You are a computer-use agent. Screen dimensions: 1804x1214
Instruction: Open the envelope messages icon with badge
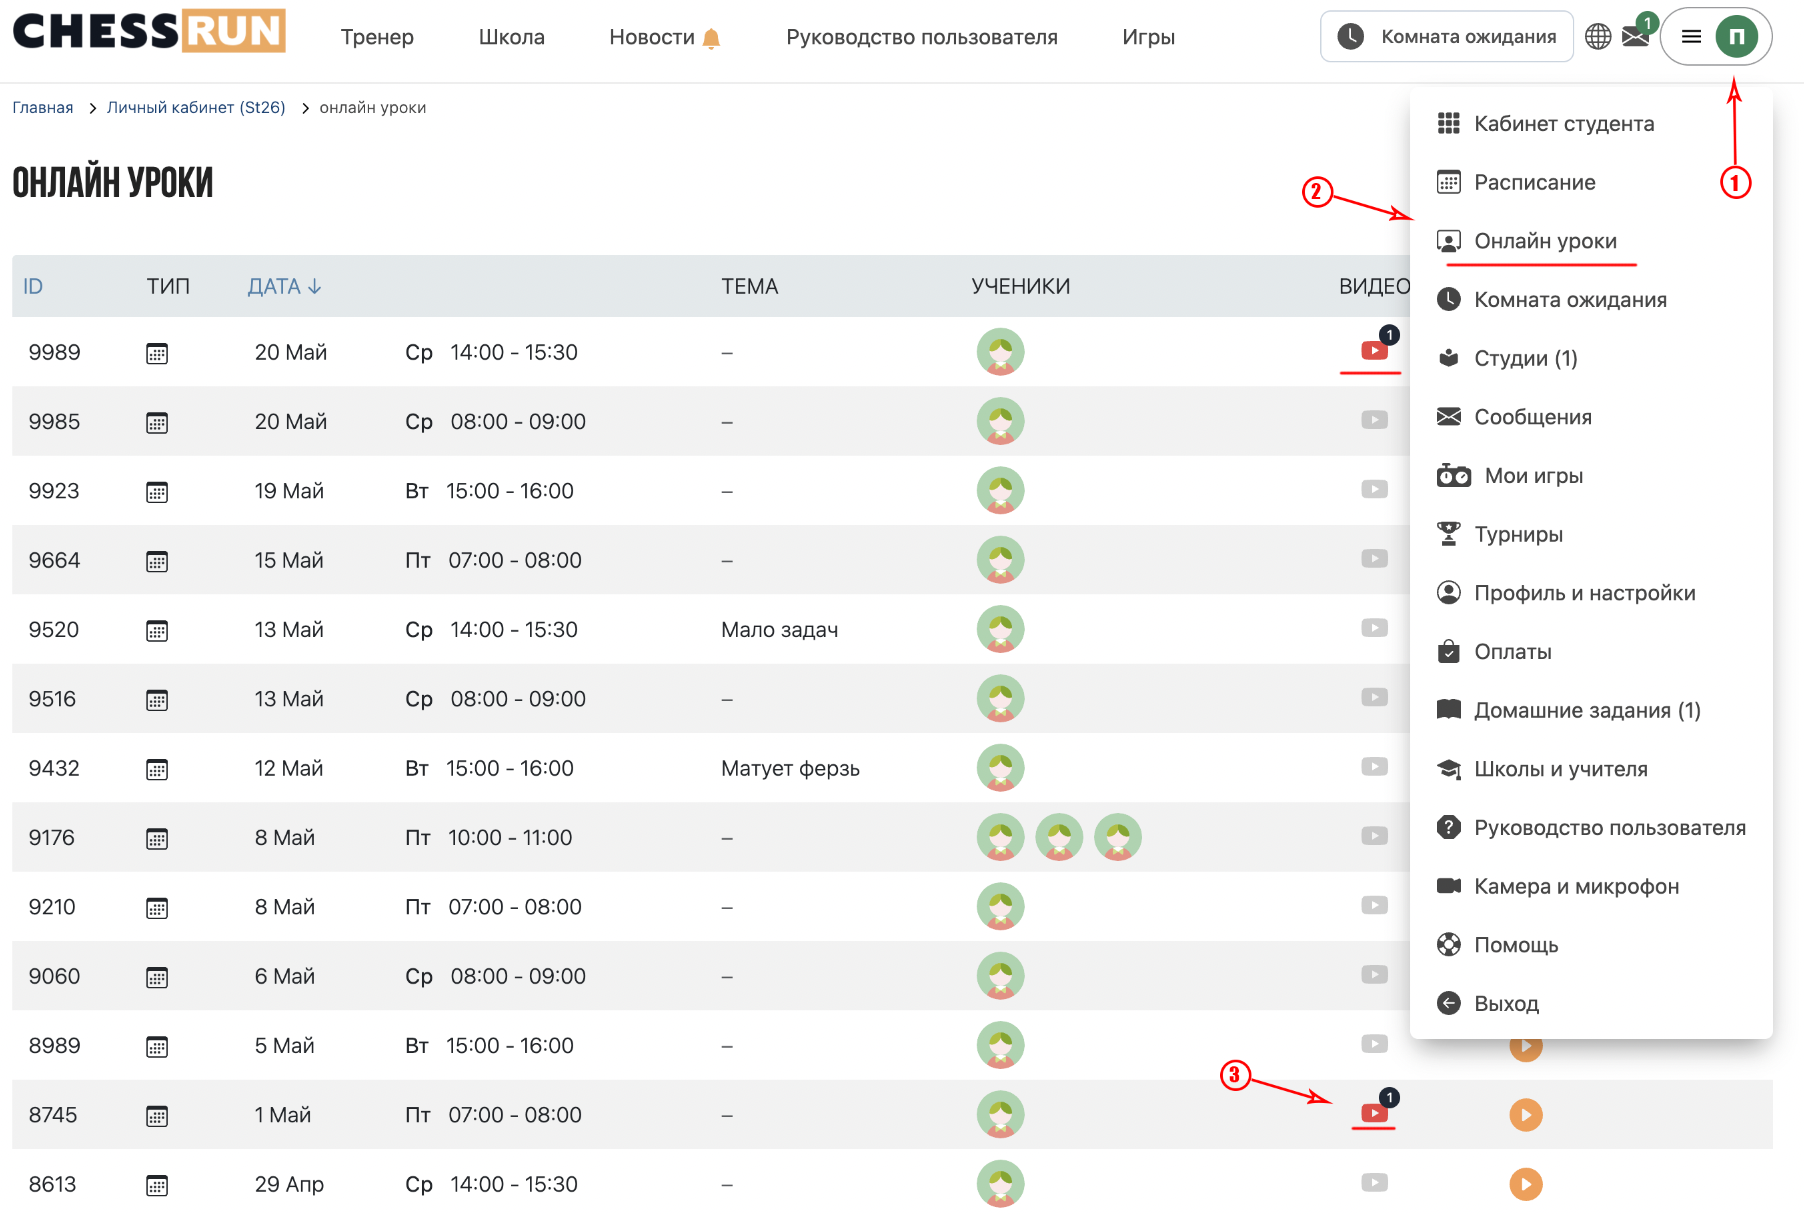[x=1636, y=35]
